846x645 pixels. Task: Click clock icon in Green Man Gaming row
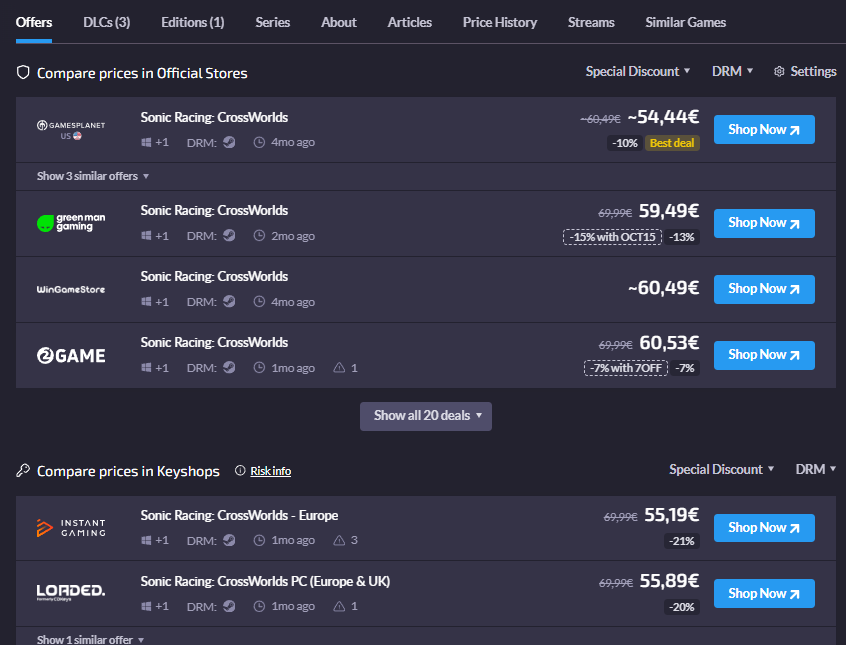click(x=260, y=235)
